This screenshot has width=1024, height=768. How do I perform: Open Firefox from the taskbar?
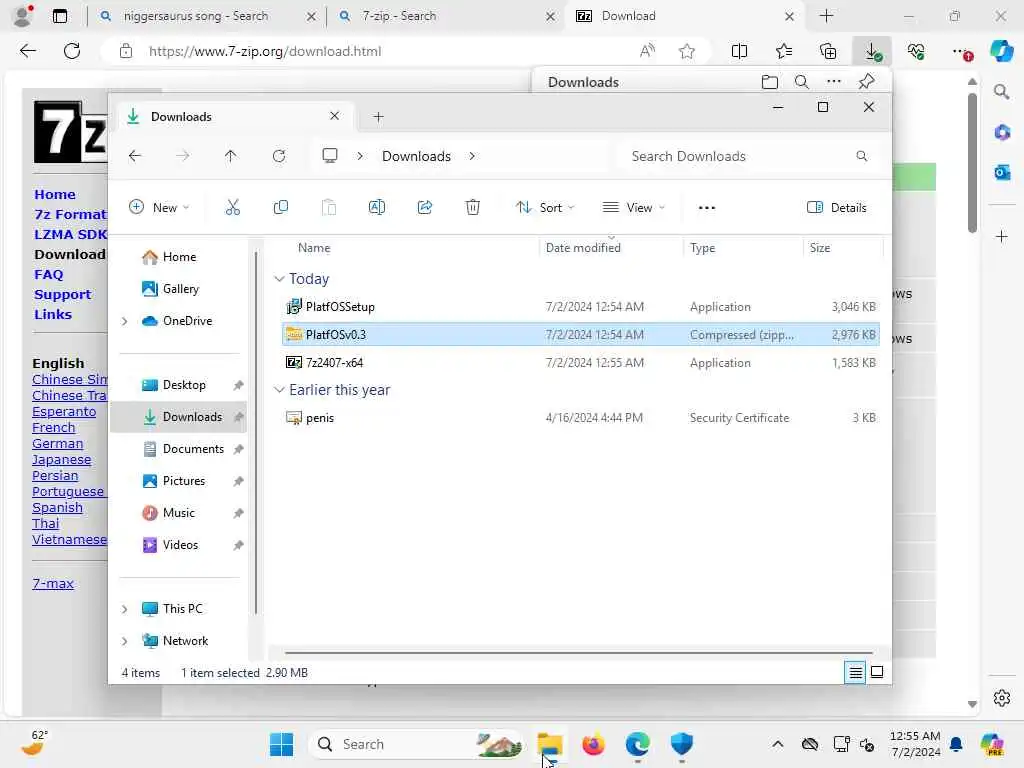pyautogui.click(x=593, y=744)
